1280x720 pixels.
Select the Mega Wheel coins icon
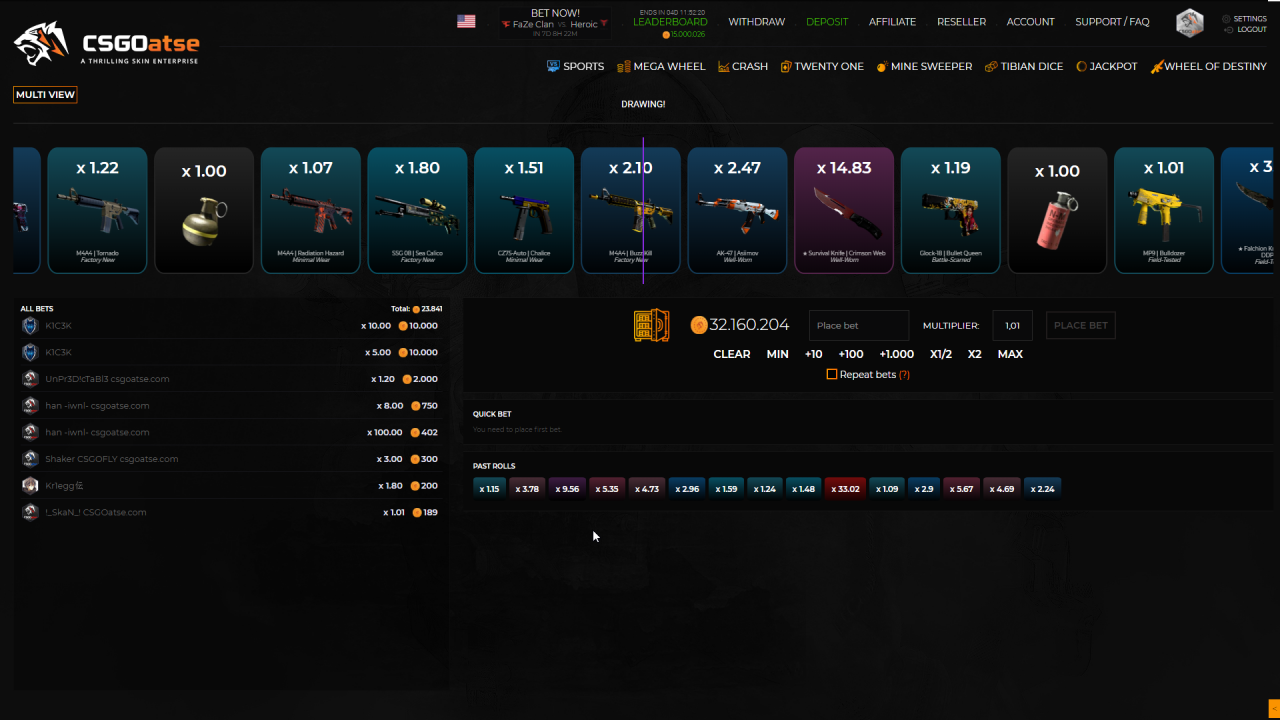(x=626, y=66)
